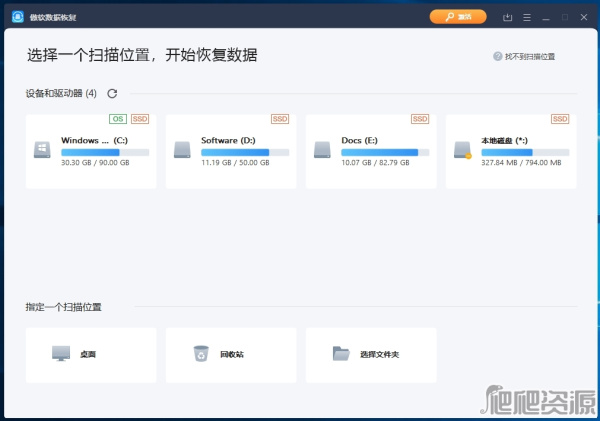
Task: Click the green OS badge on C: drive
Action: click(118, 119)
